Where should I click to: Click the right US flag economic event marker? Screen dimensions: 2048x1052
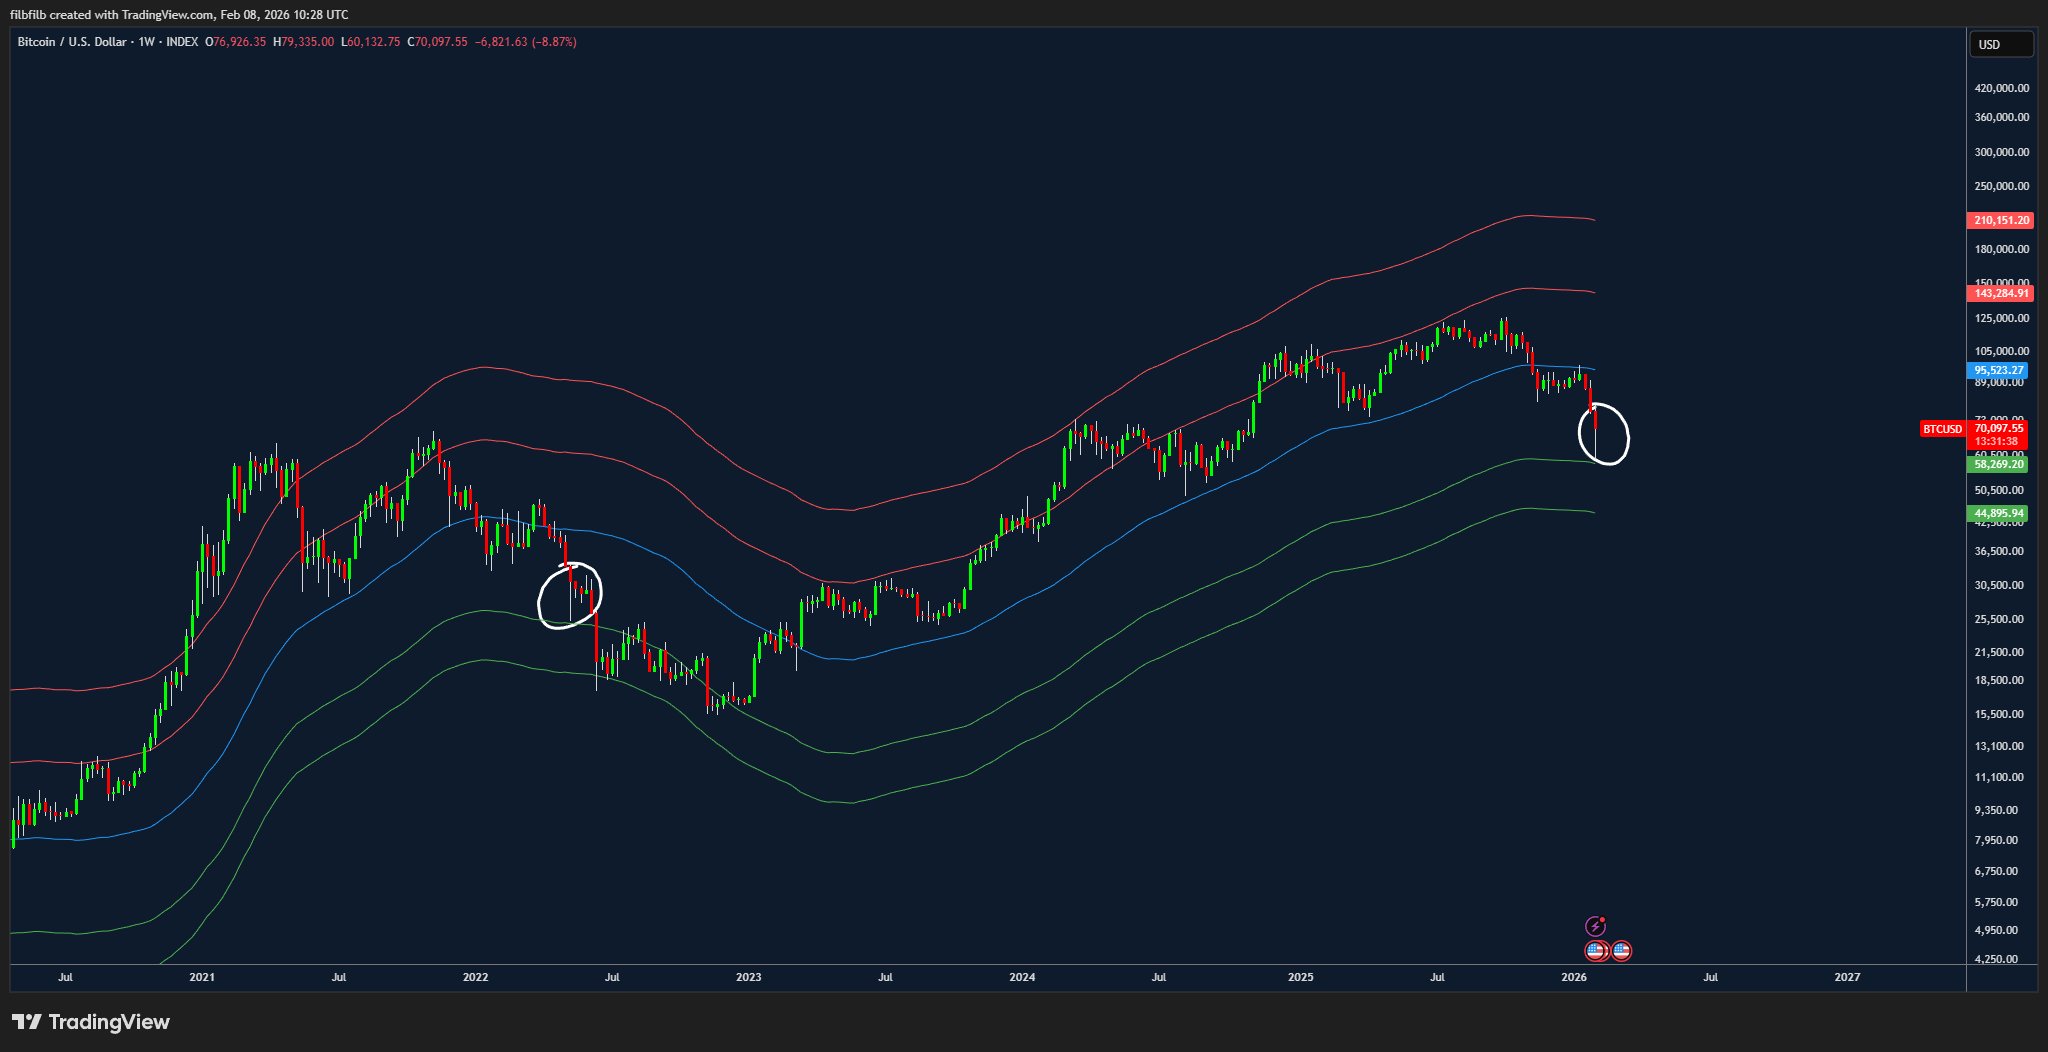(x=1620, y=950)
